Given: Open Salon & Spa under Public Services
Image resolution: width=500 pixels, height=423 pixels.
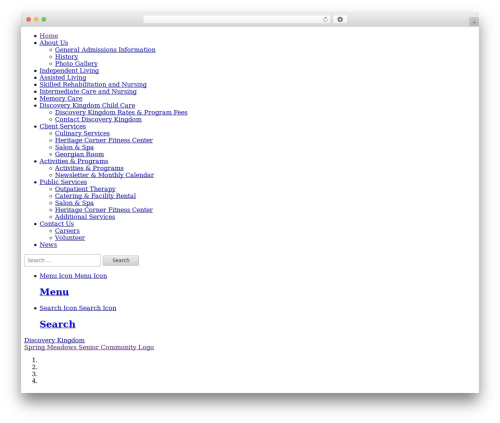Looking at the screenshot, I should point(74,203).
